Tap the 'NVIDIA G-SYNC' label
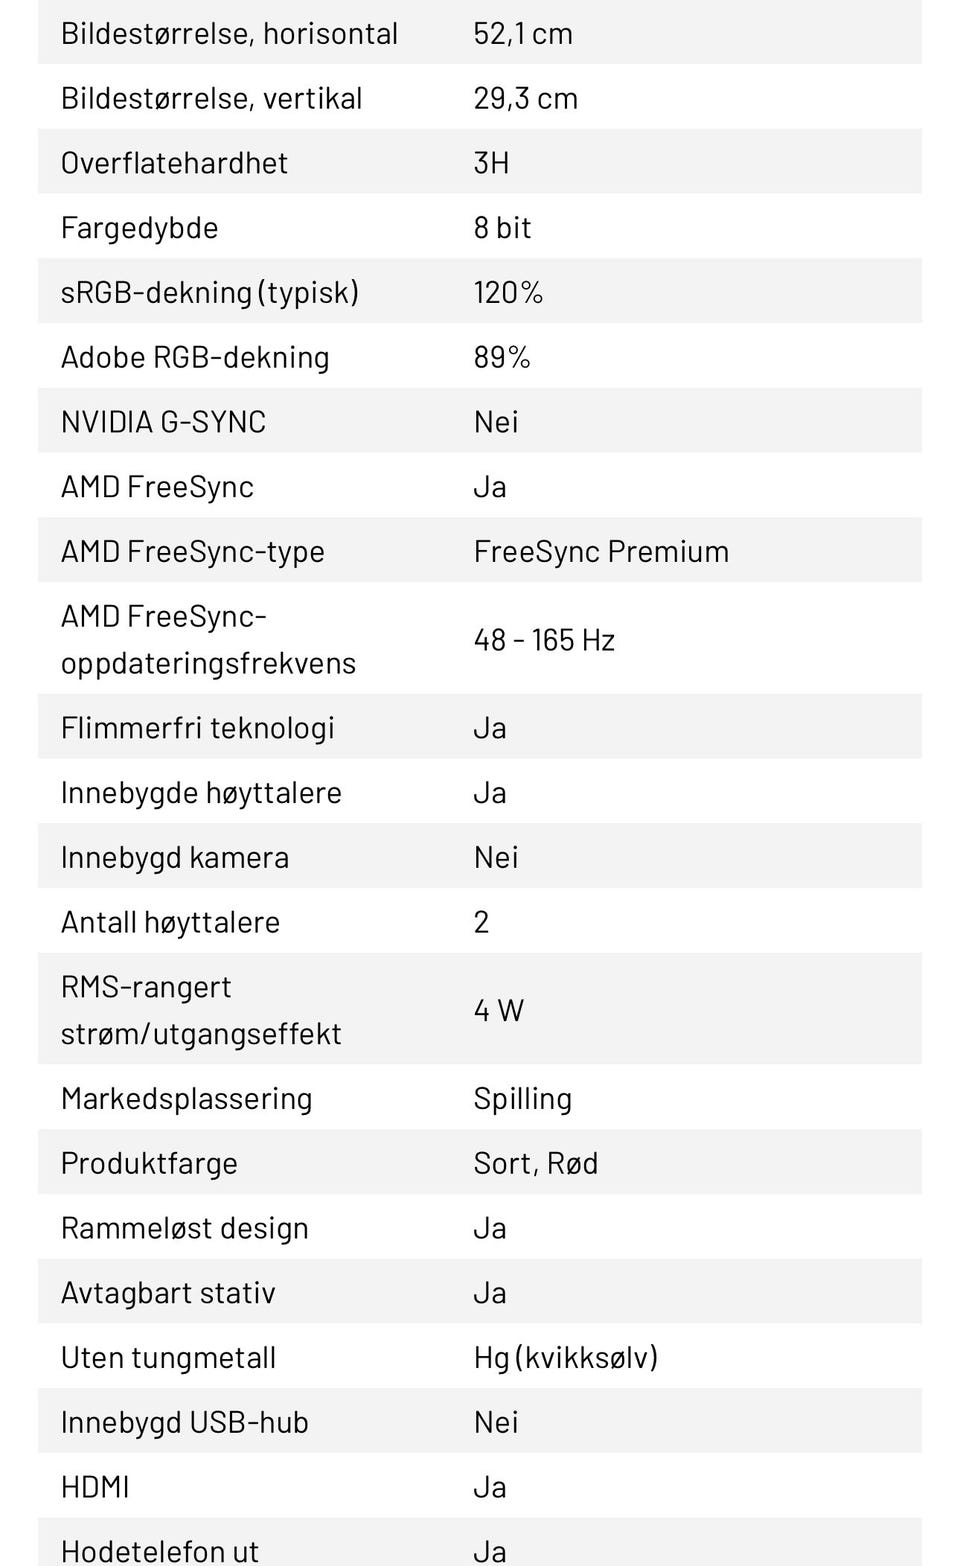This screenshot has width=960, height=1566. [163, 422]
